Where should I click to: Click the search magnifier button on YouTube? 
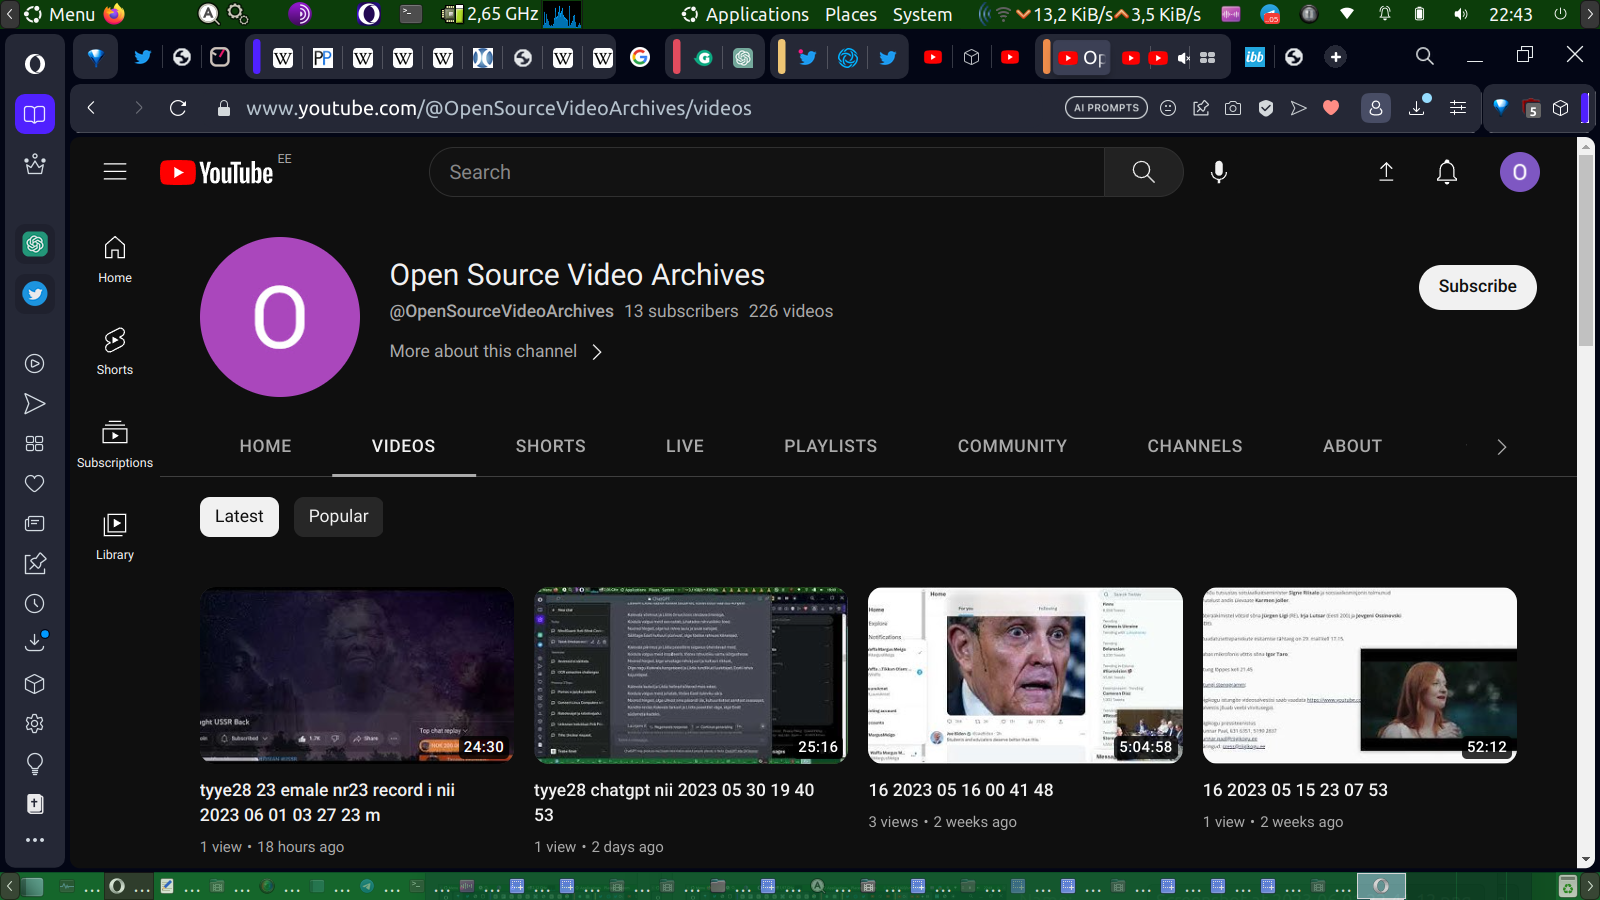point(1143,172)
